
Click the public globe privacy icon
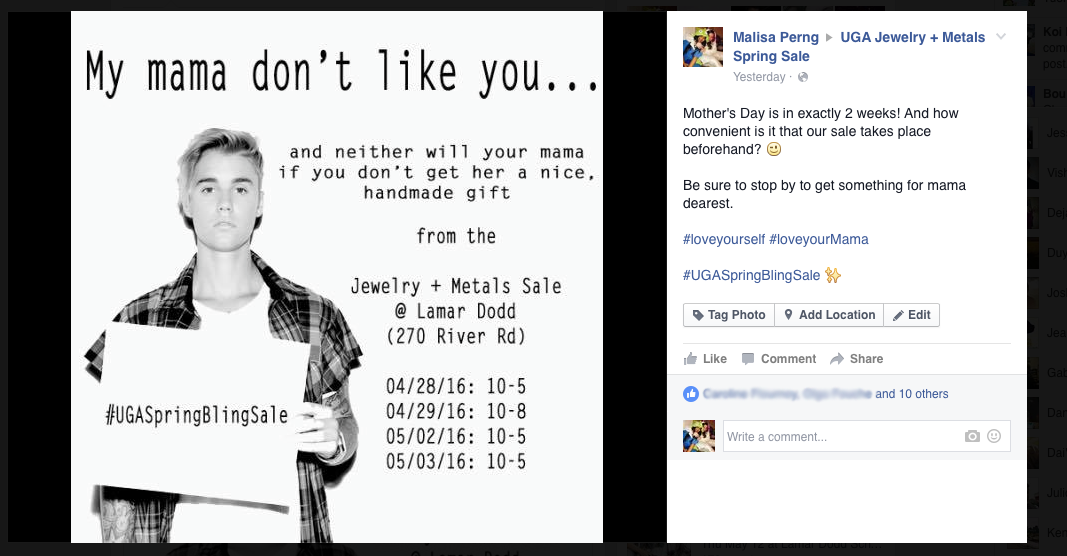click(803, 77)
